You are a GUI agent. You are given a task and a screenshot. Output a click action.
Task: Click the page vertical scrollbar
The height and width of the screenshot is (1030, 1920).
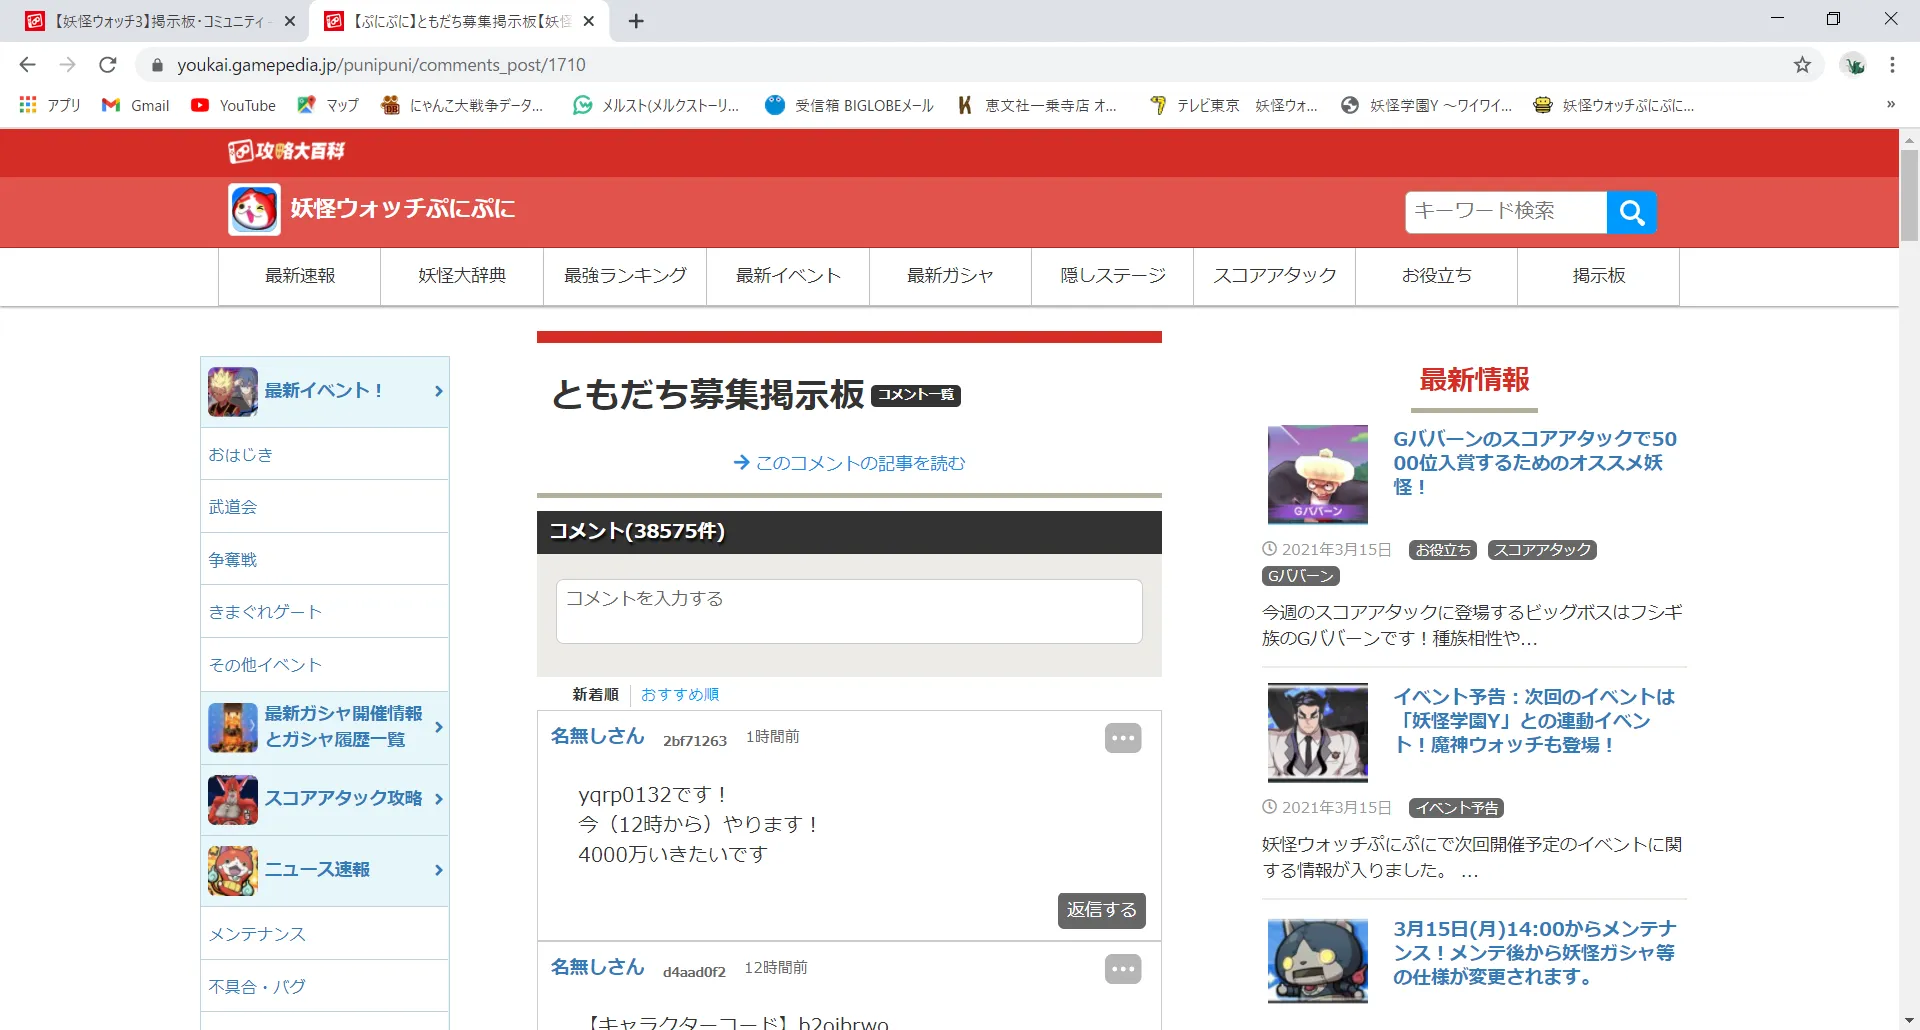(x=1909, y=195)
